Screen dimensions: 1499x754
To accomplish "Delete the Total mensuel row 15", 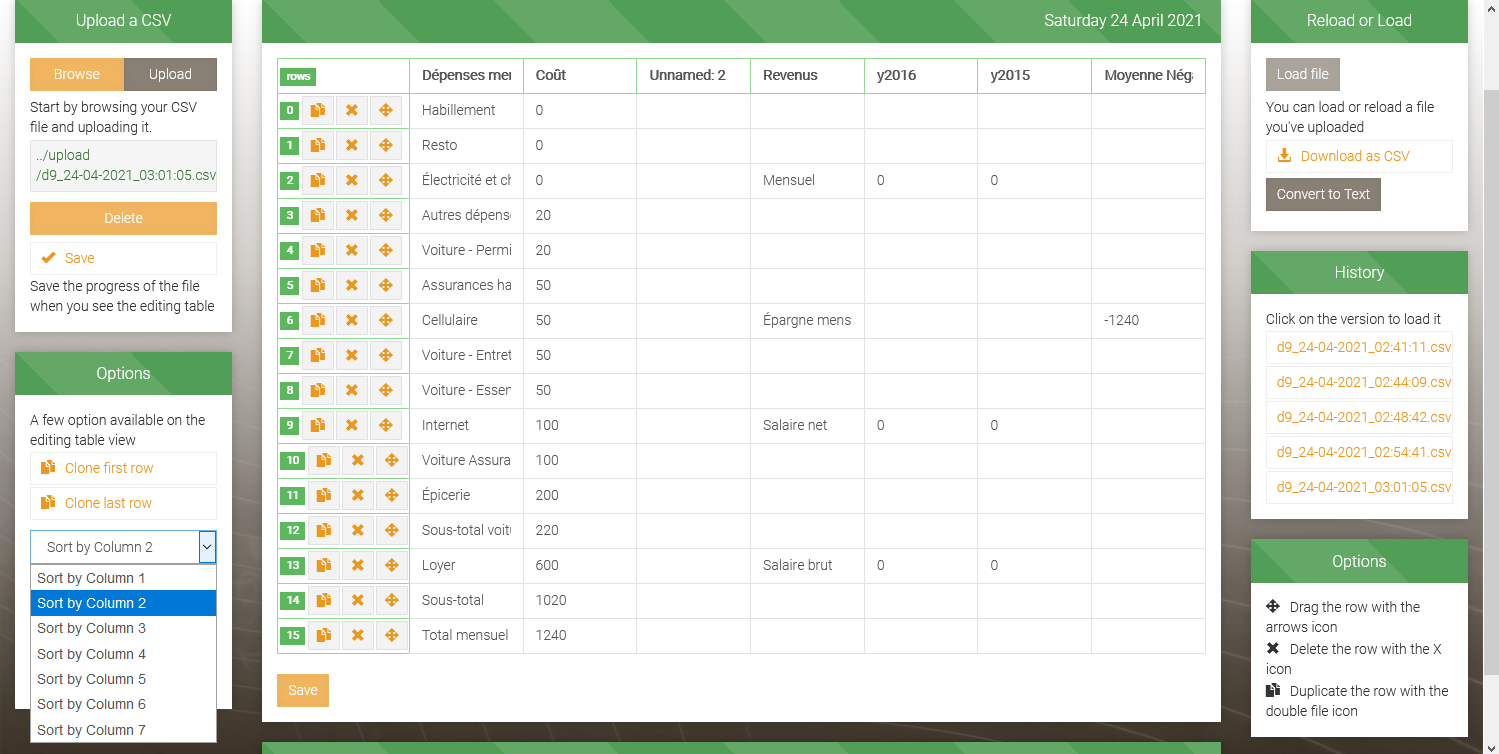I will pos(357,636).
